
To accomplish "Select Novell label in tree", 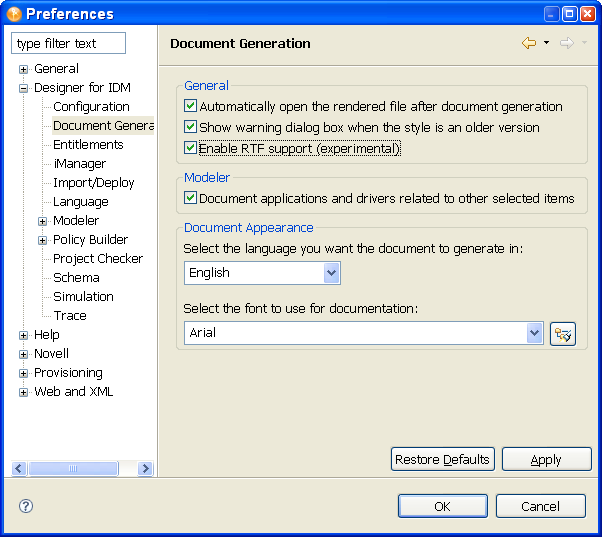I will (x=51, y=354).
